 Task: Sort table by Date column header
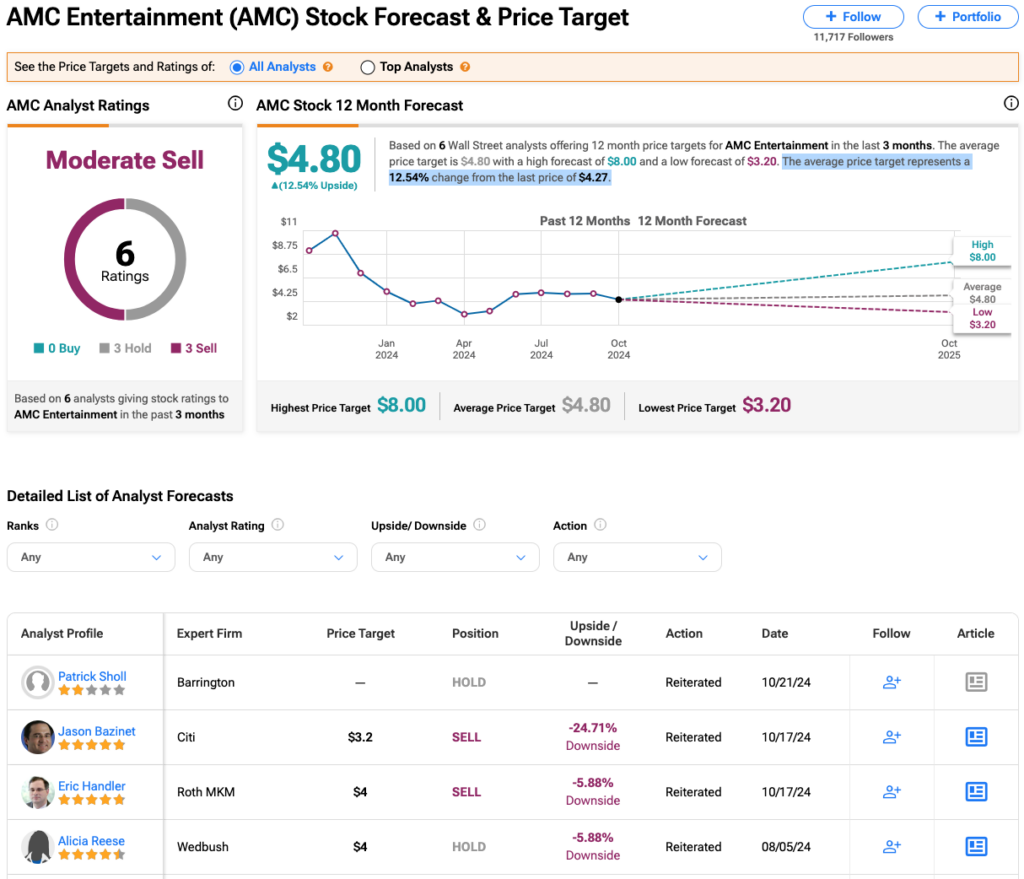(x=775, y=633)
